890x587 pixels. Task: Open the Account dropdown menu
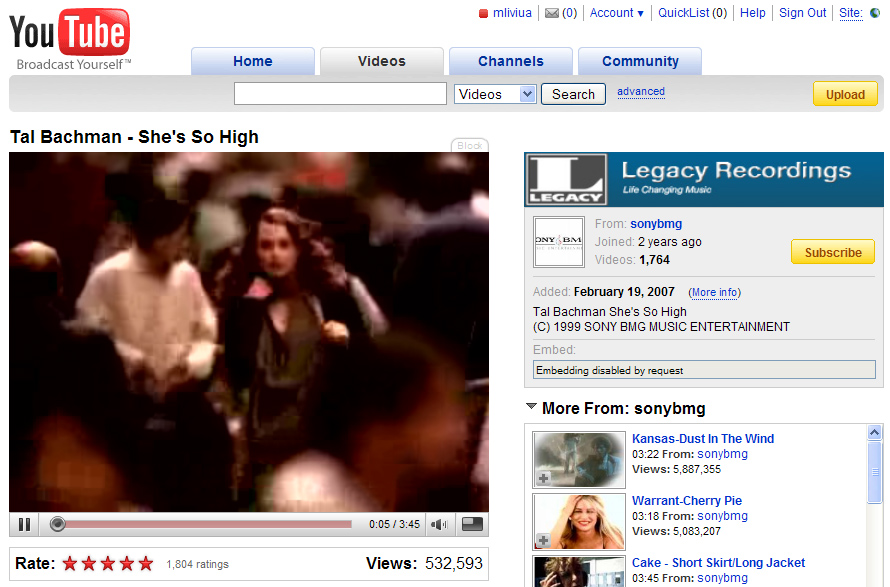[616, 13]
